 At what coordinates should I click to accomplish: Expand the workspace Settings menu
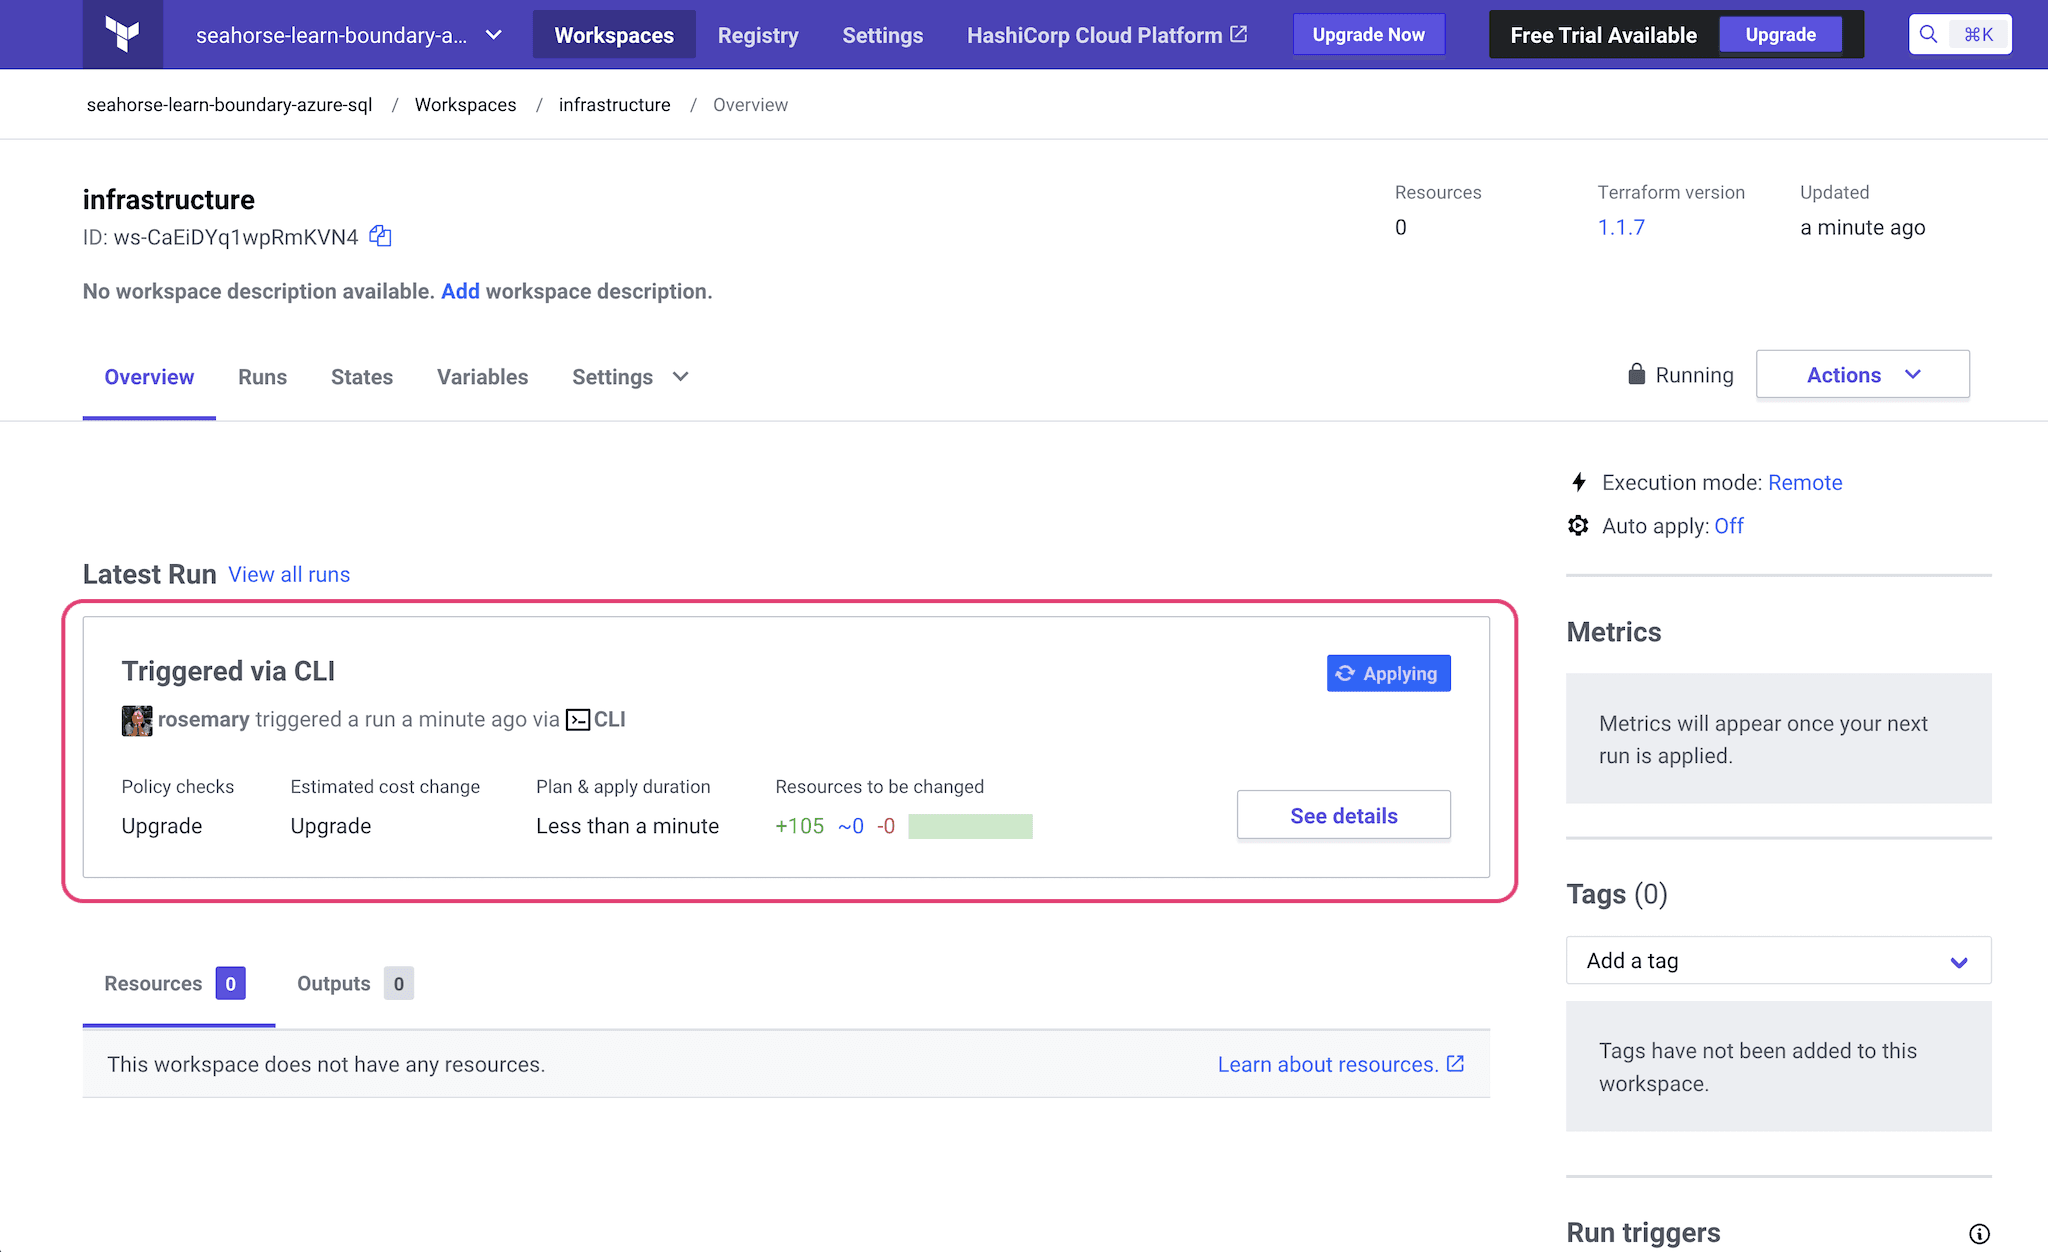tap(630, 377)
